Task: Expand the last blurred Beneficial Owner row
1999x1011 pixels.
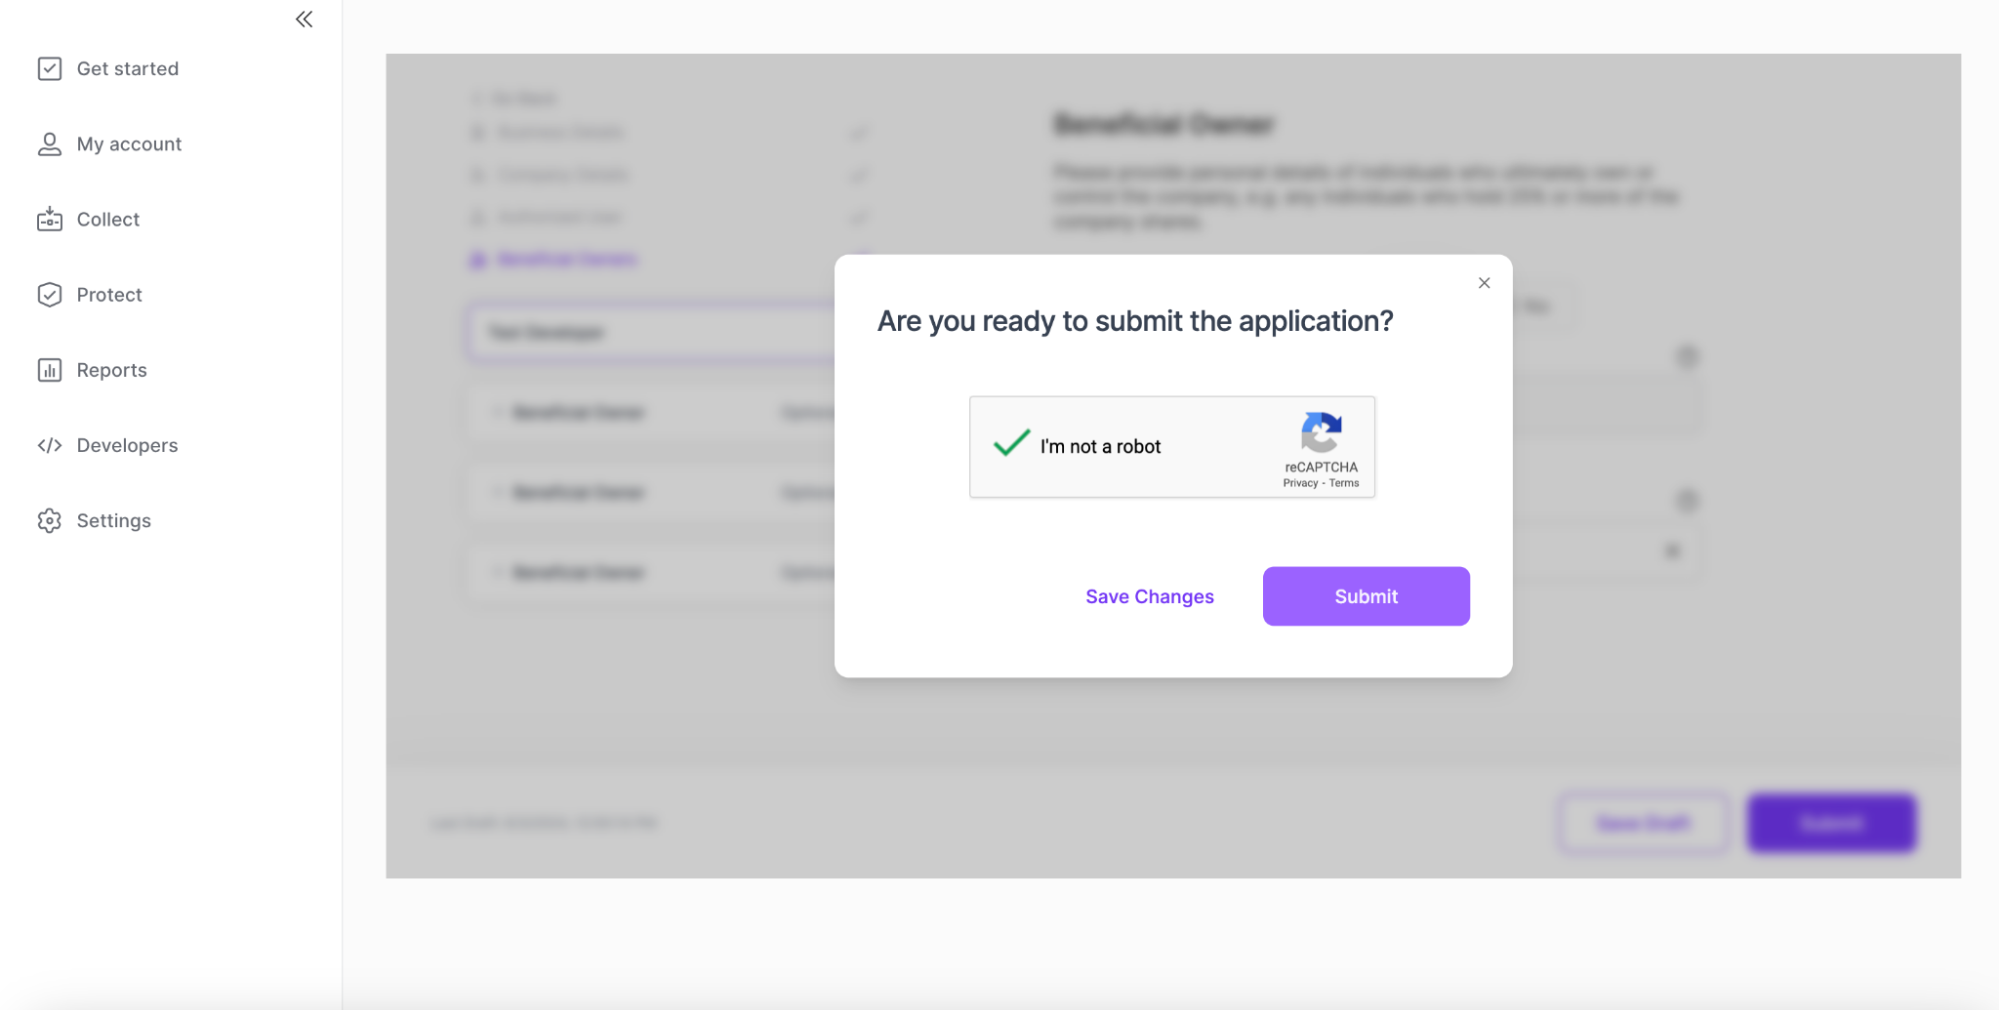Action: 578,572
